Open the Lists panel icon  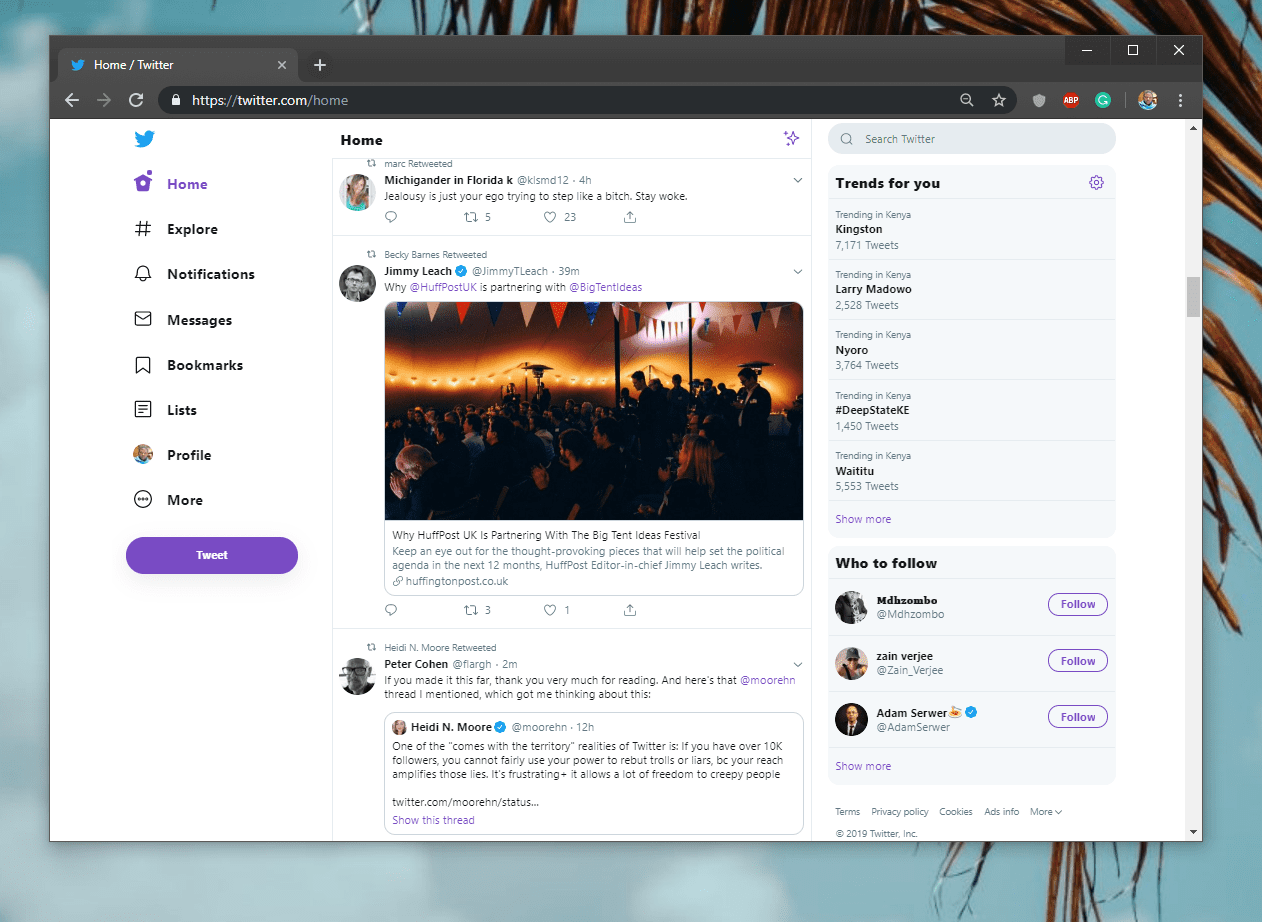[x=143, y=409]
